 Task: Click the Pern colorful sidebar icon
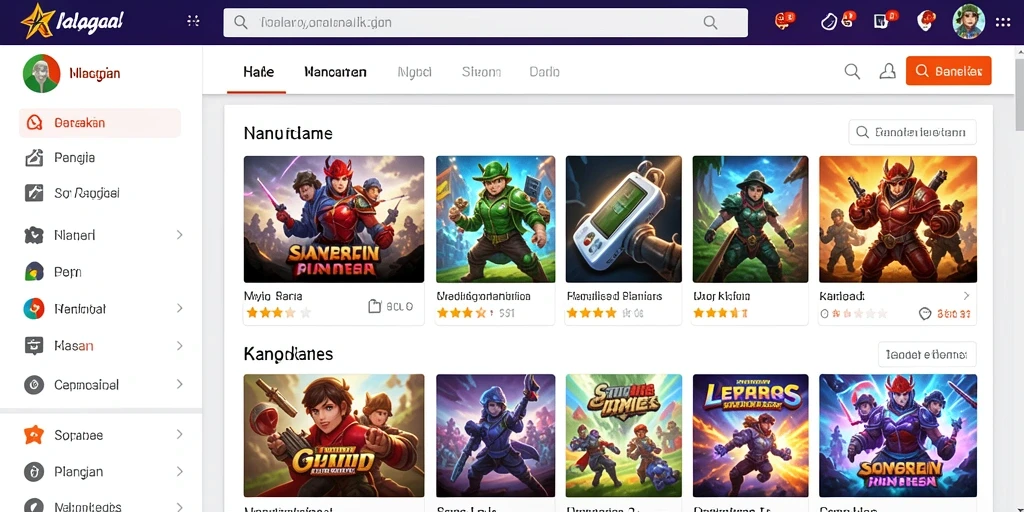tap(34, 272)
